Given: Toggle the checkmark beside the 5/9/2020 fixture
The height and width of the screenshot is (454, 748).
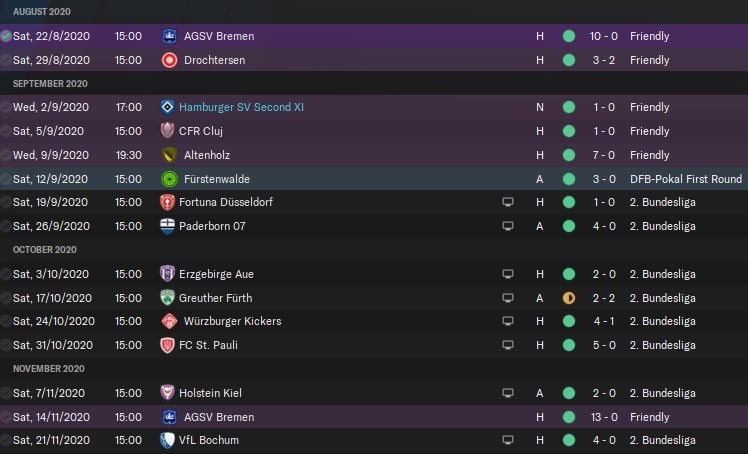Looking at the screenshot, I should tap(6, 131).
